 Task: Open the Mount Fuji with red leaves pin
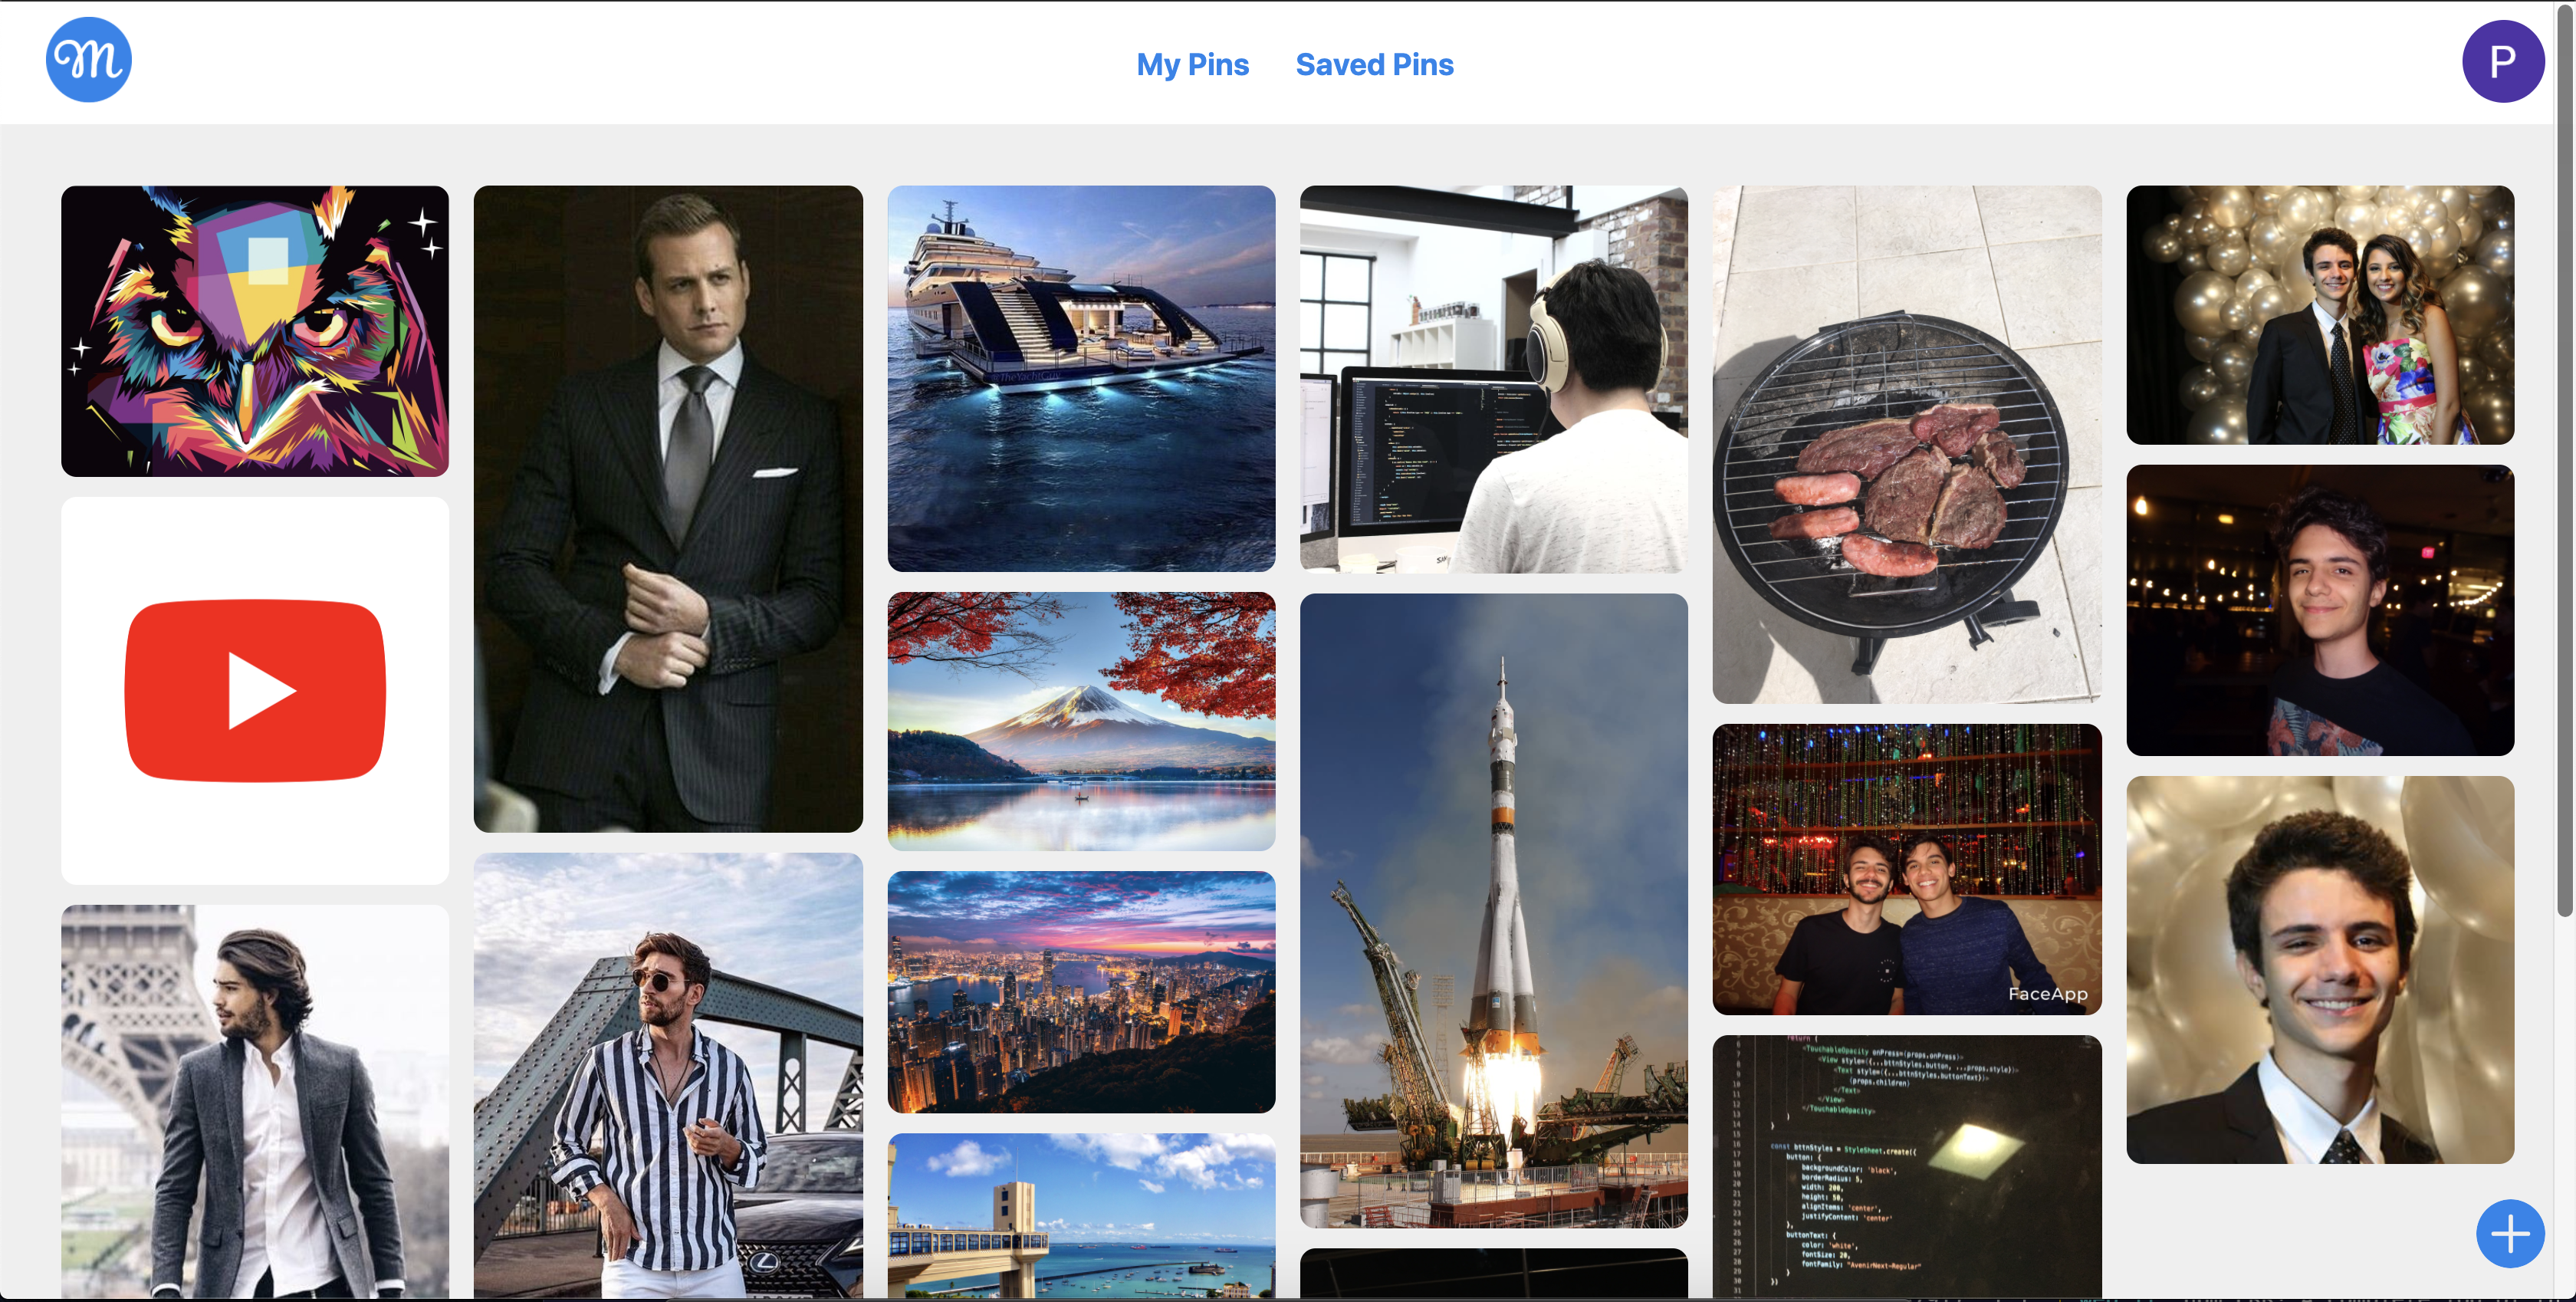coord(1081,721)
